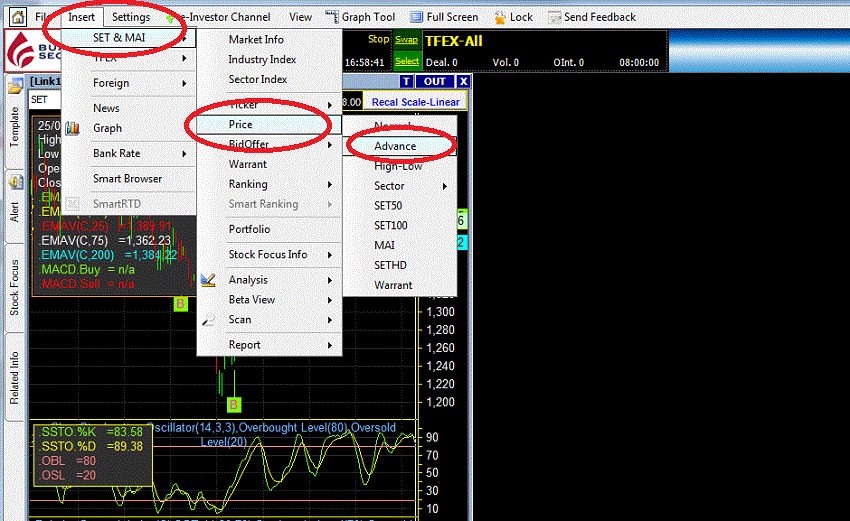850x521 pixels.
Task: Expand Scan submenu
Action: (269, 320)
